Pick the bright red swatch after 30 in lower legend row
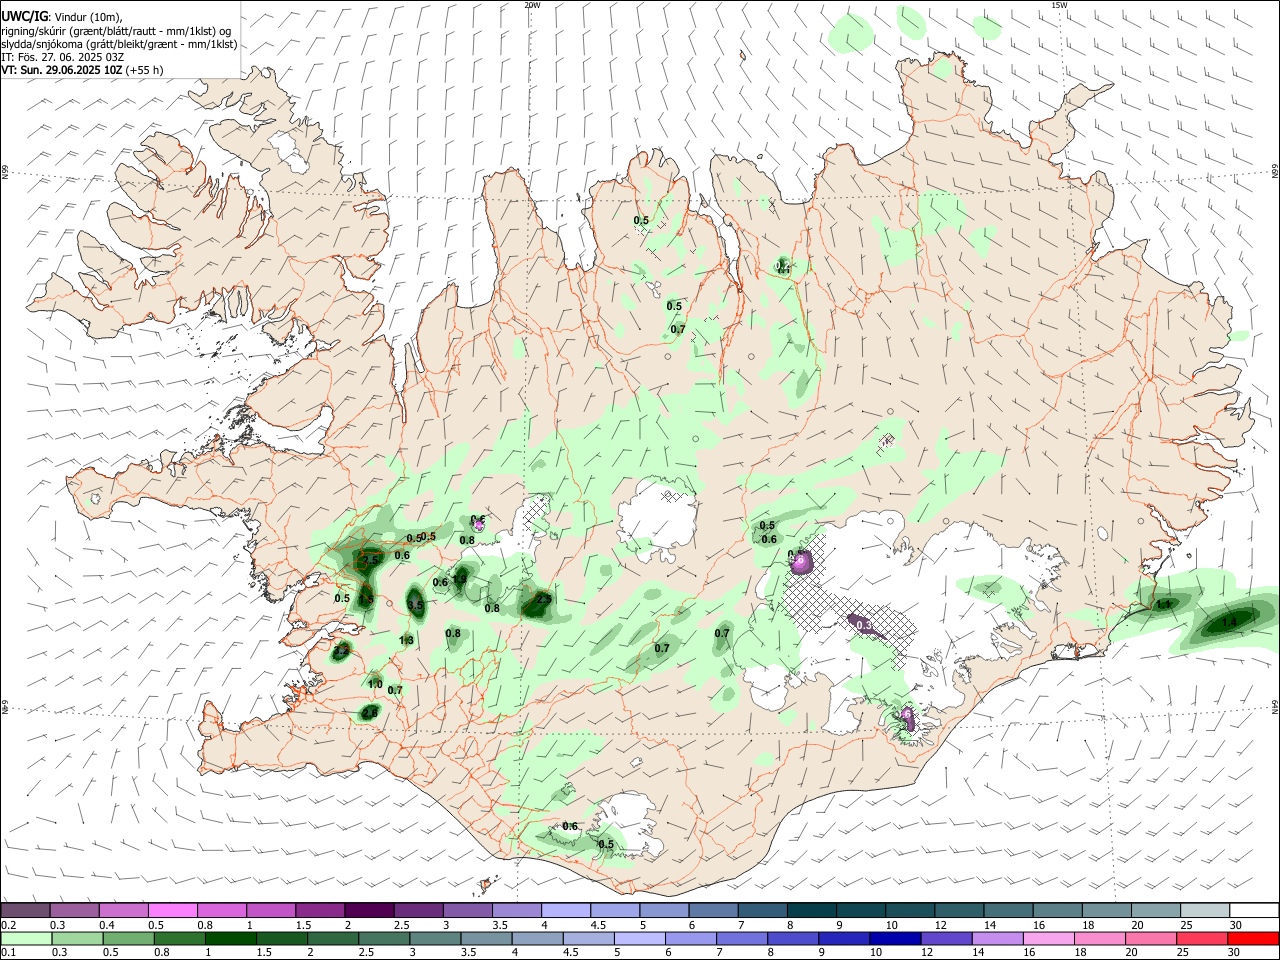This screenshot has width=1280, height=960. (1253, 939)
